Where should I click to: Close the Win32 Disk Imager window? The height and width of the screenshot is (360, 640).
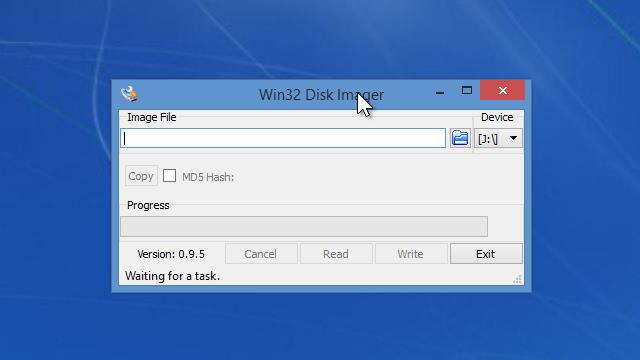click(502, 90)
